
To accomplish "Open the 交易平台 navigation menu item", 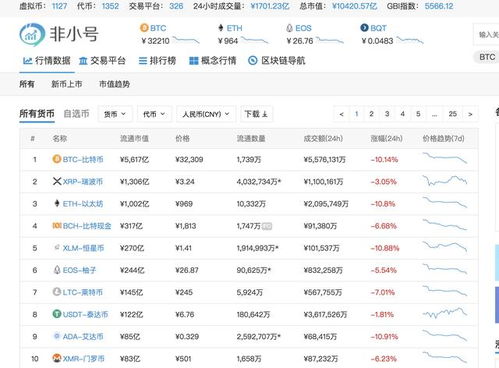I will pyautogui.click(x=102, y=61).
